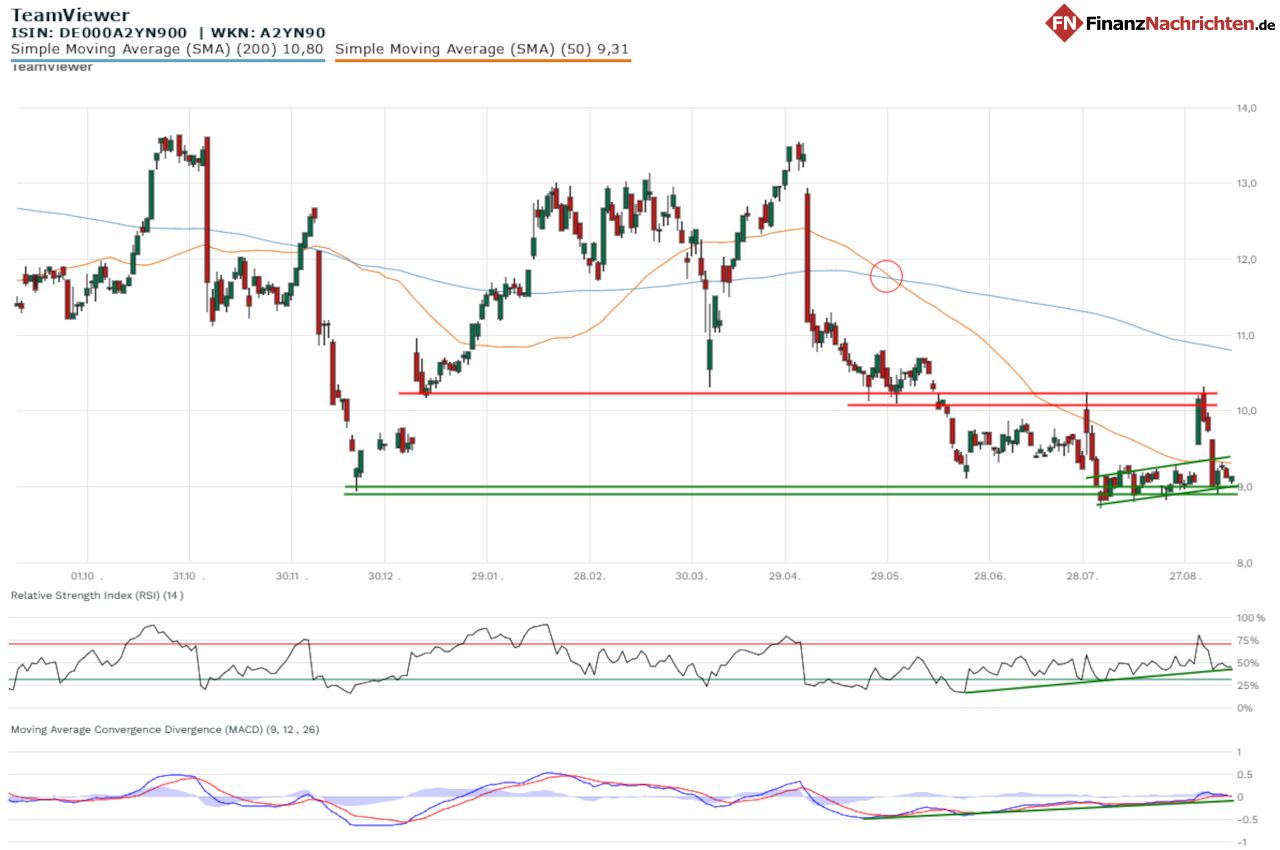Screen dimensions: 1280x850
Task: Click the 31.10 date axis label
Action: [x=190, y=578]
